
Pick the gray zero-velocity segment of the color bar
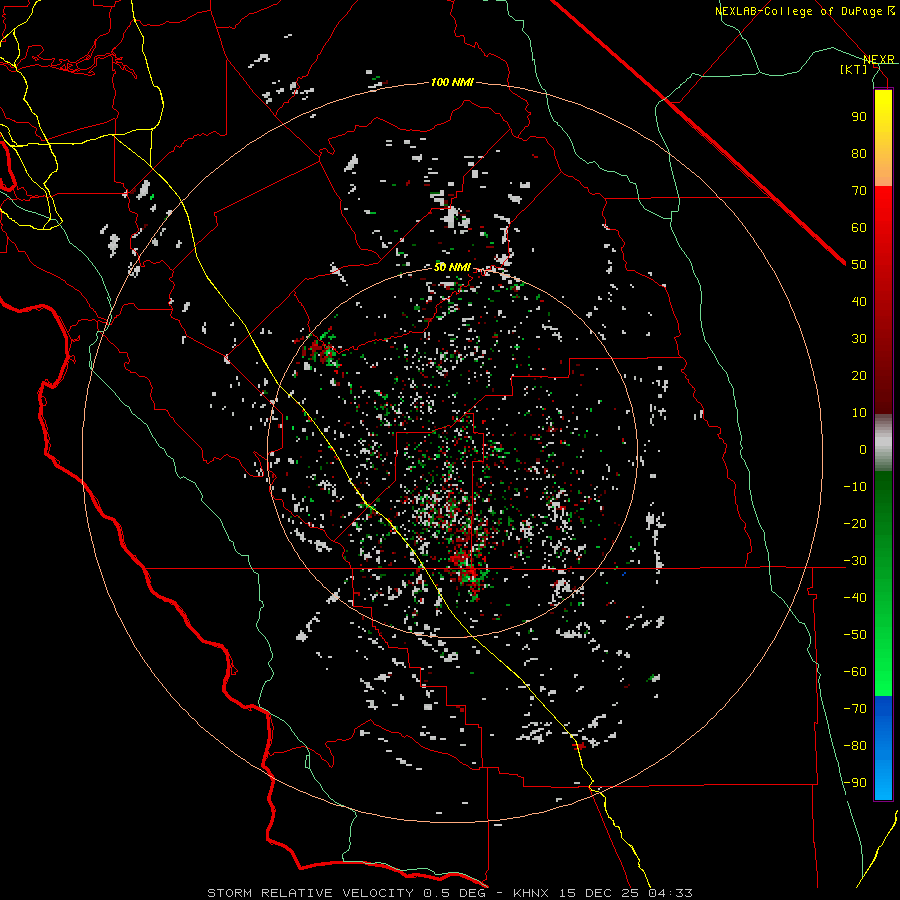(883, 443)
